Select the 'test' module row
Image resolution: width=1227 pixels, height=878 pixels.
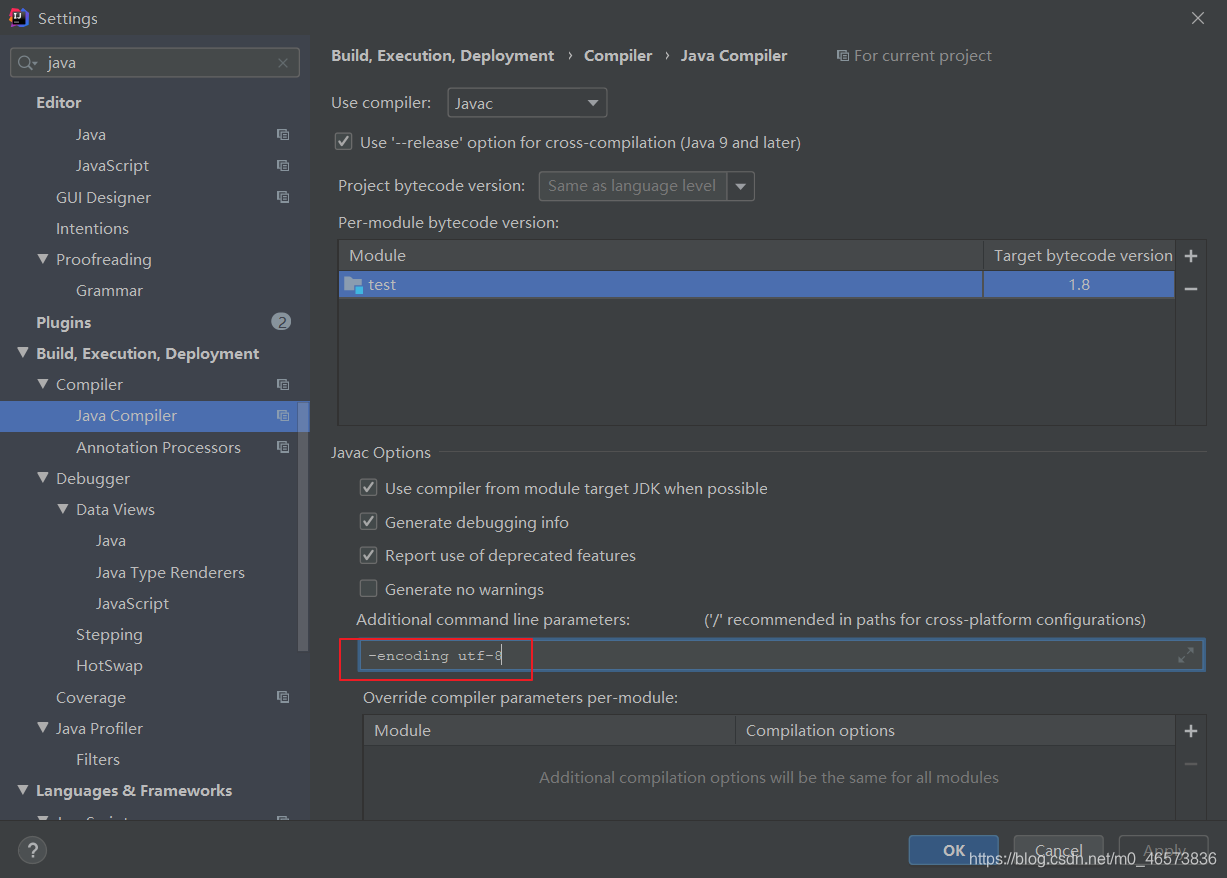tap(757, 285)
